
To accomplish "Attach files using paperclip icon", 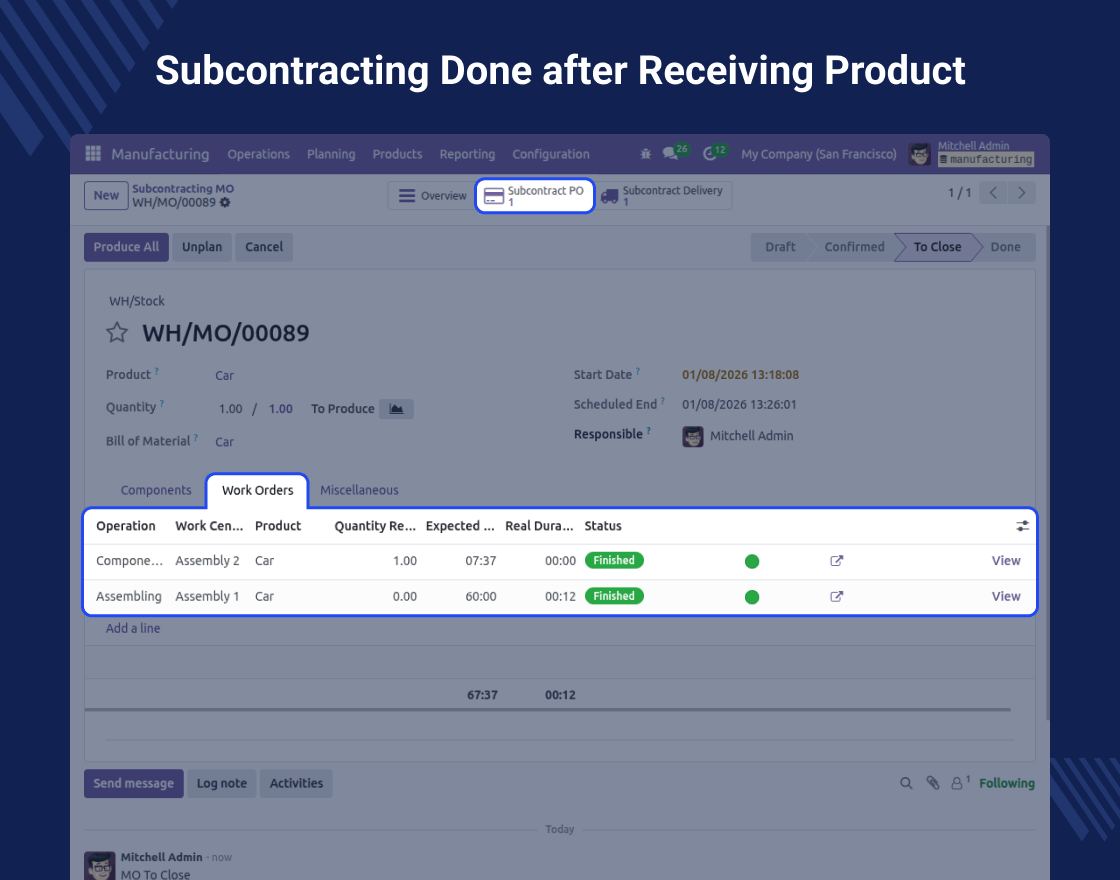I will coord(932,784).
